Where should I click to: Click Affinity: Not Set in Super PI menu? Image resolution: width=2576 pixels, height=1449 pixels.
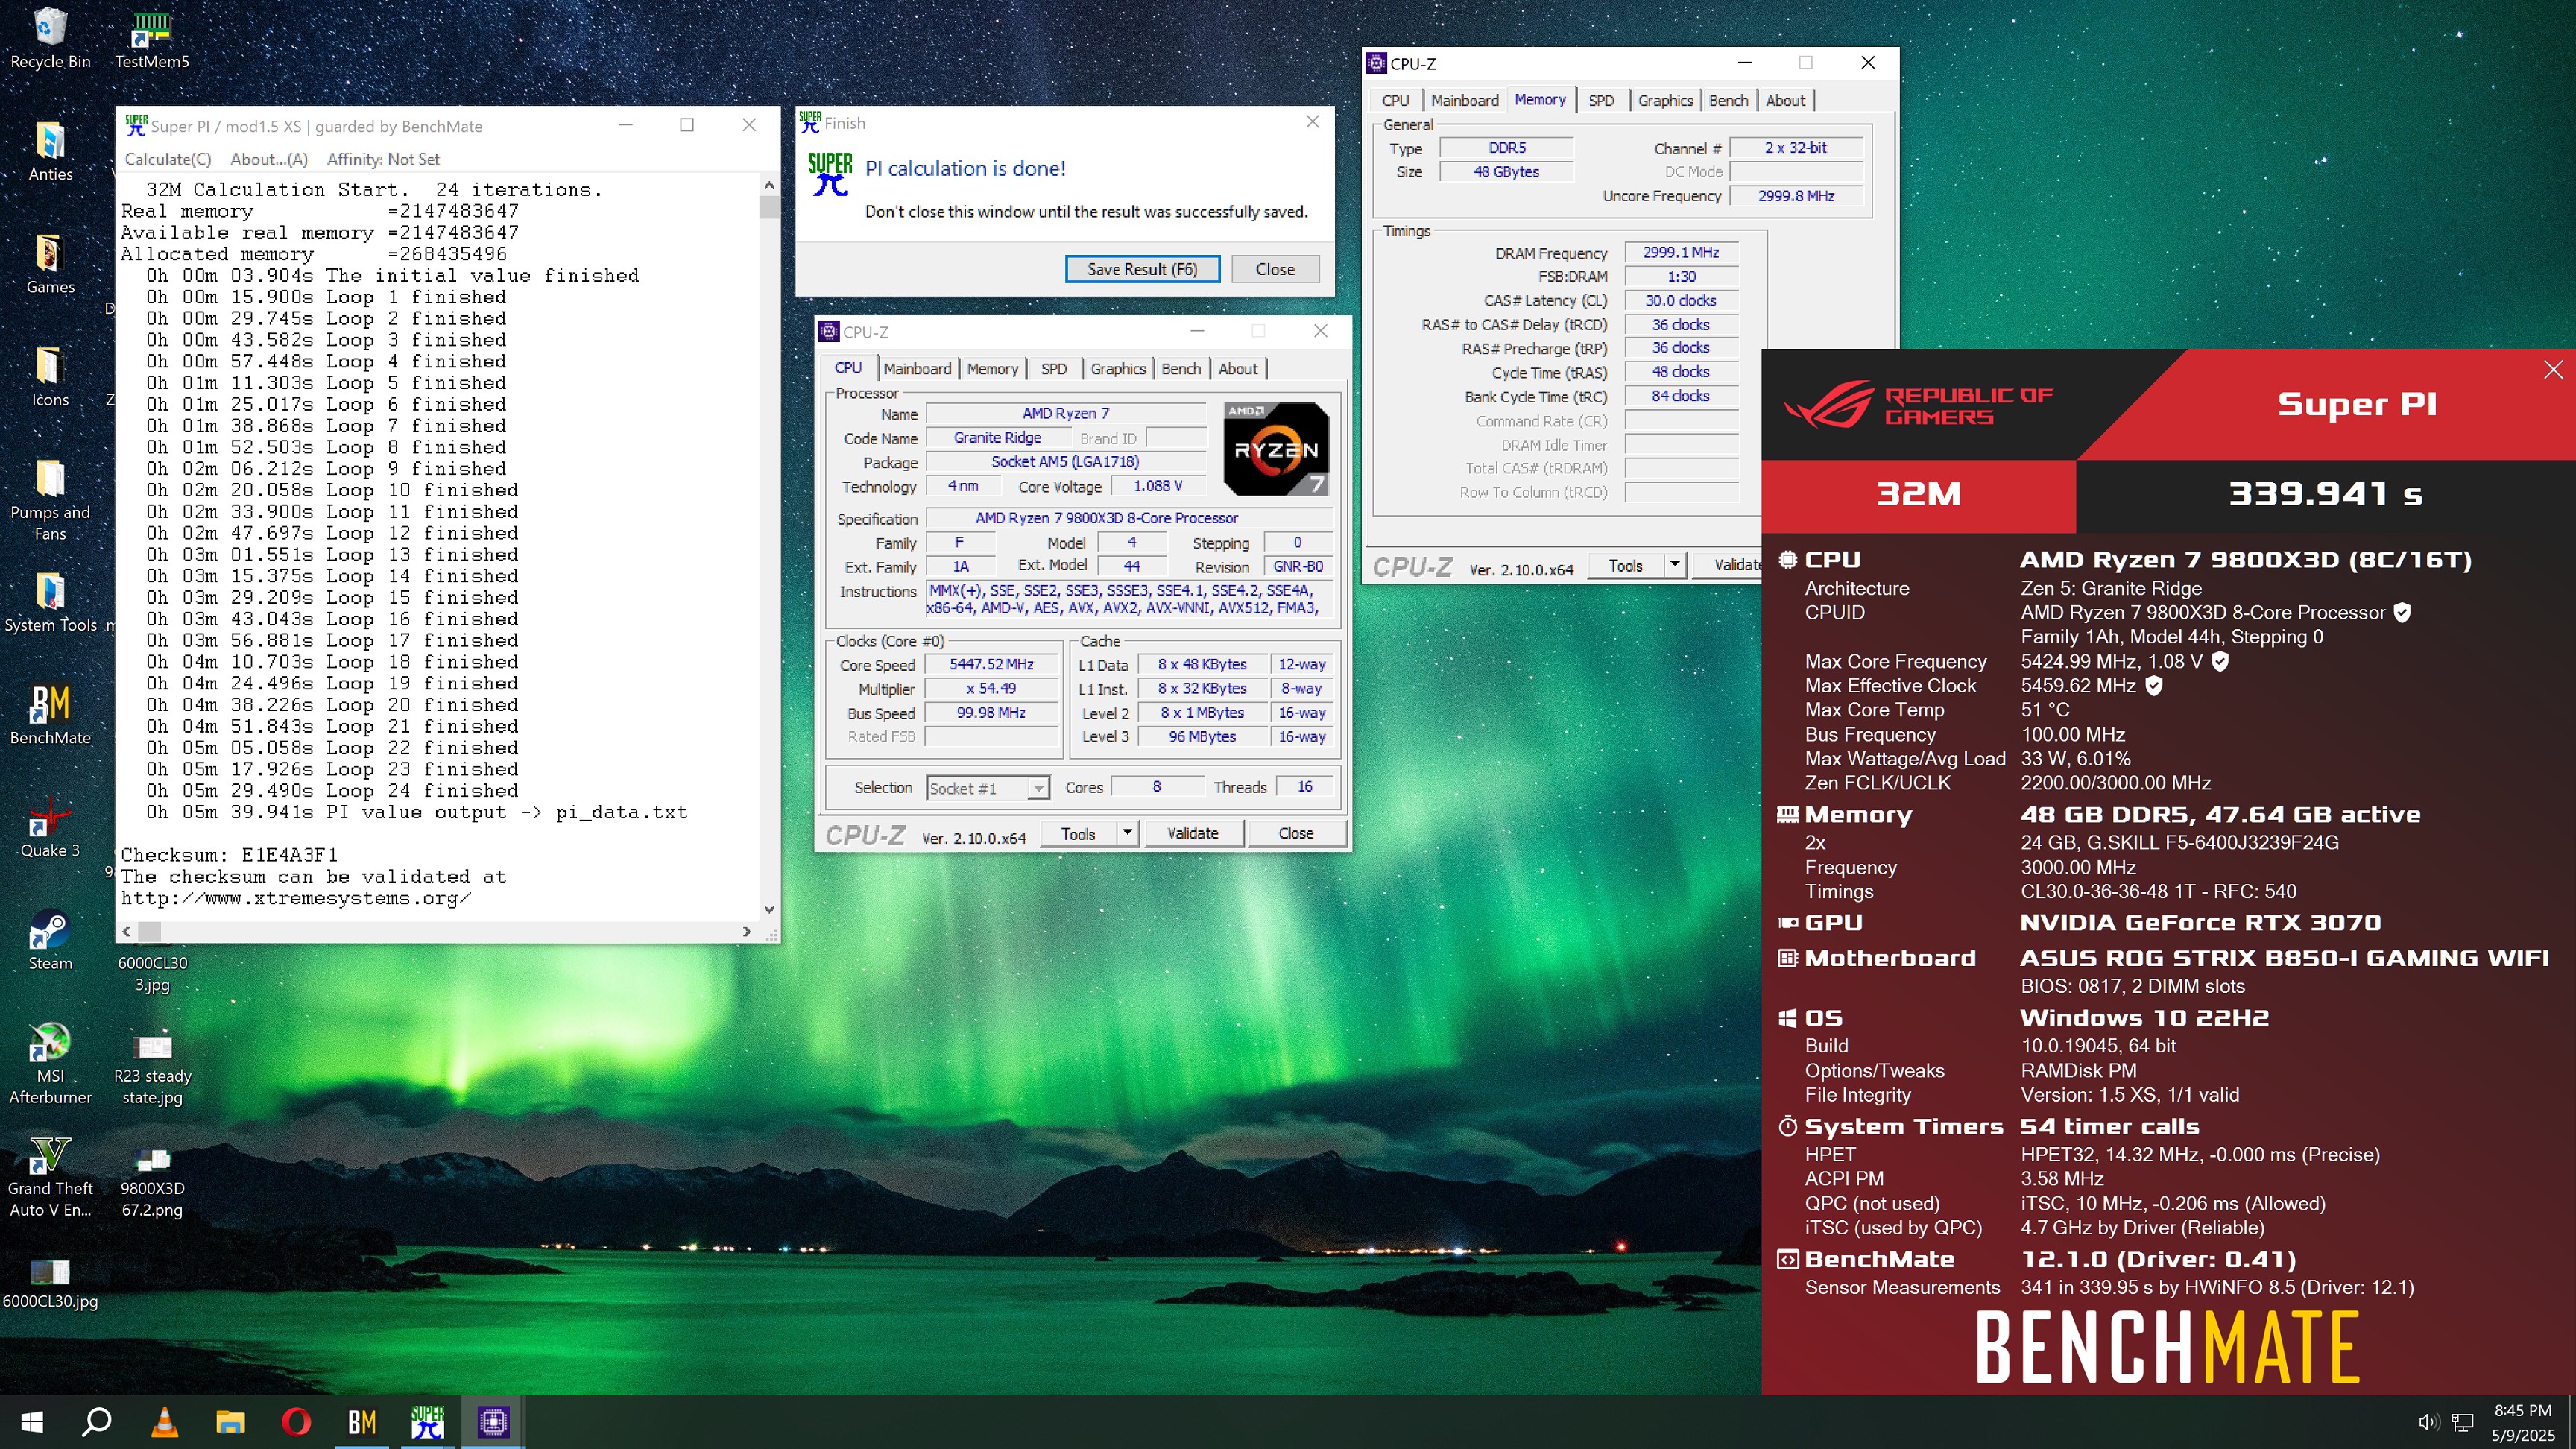pos(383,159)
